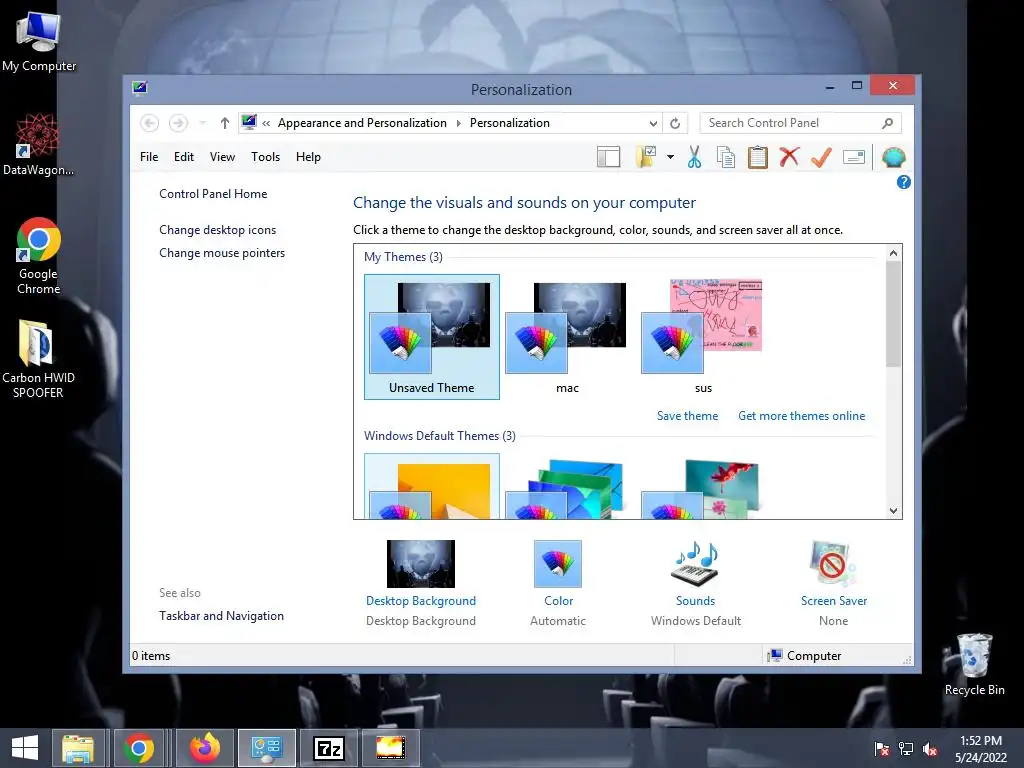Screen dimensions: 1024x768
Task: Click the muted volume tray icon
Action: point(929,749)
